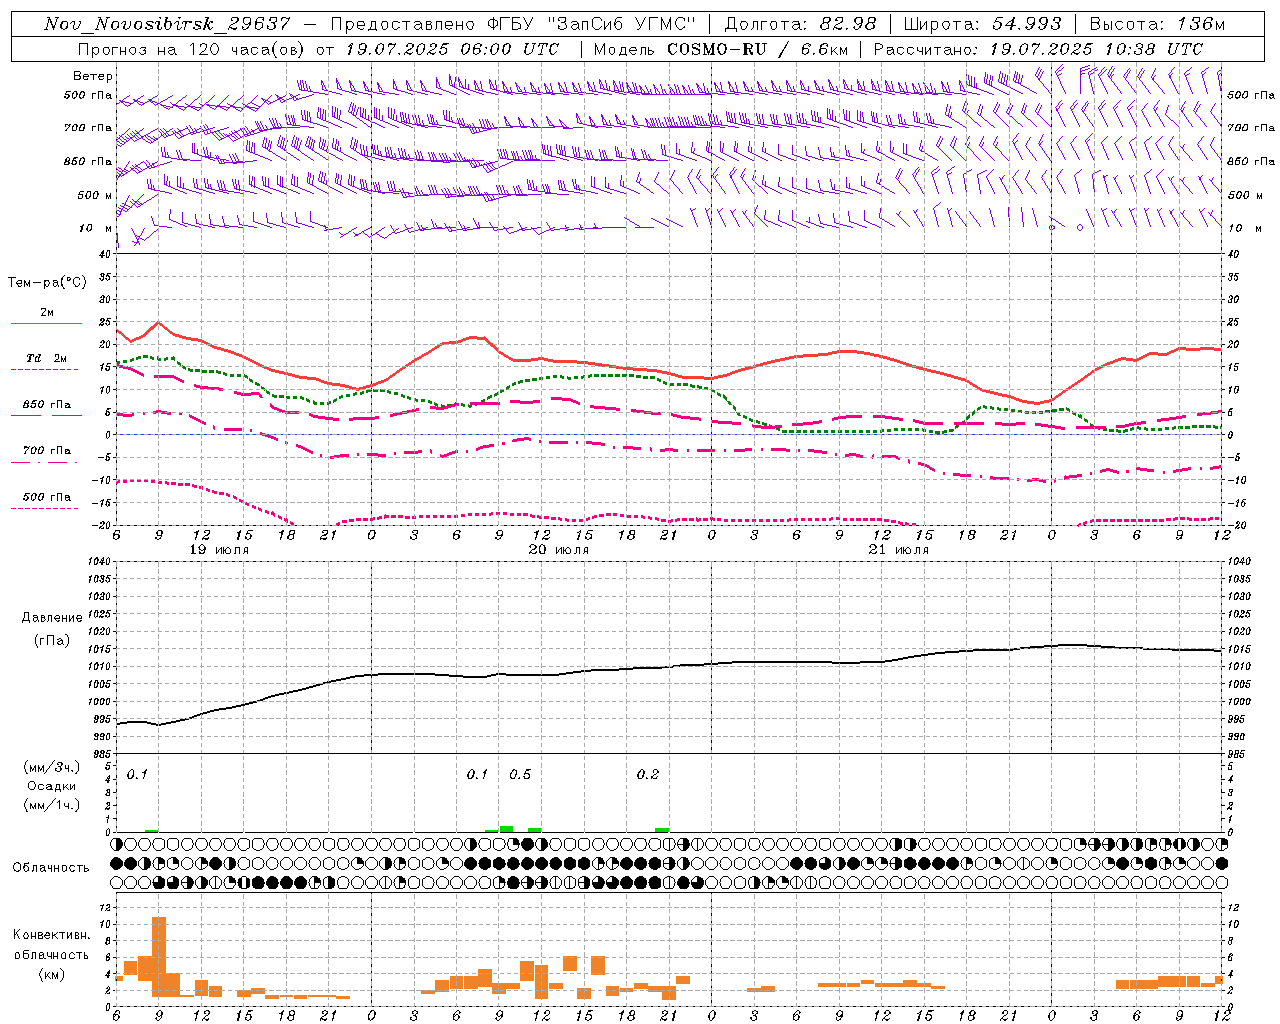Click the 0.5 precipitation value label
The width and height of the screenshot is (1280, 1024).
tap(520, 774)
